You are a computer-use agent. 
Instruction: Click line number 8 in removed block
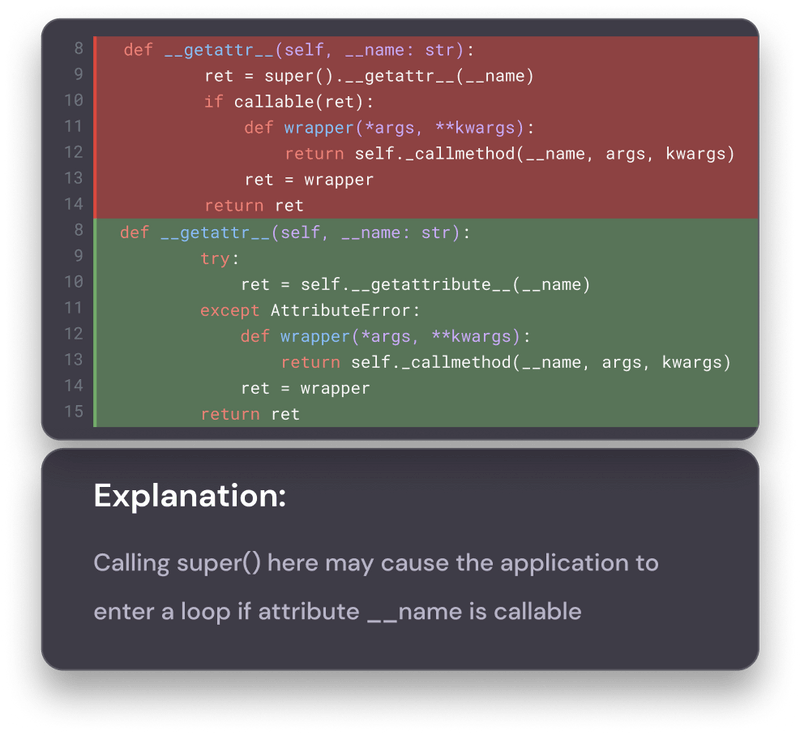tap(79, 48)
